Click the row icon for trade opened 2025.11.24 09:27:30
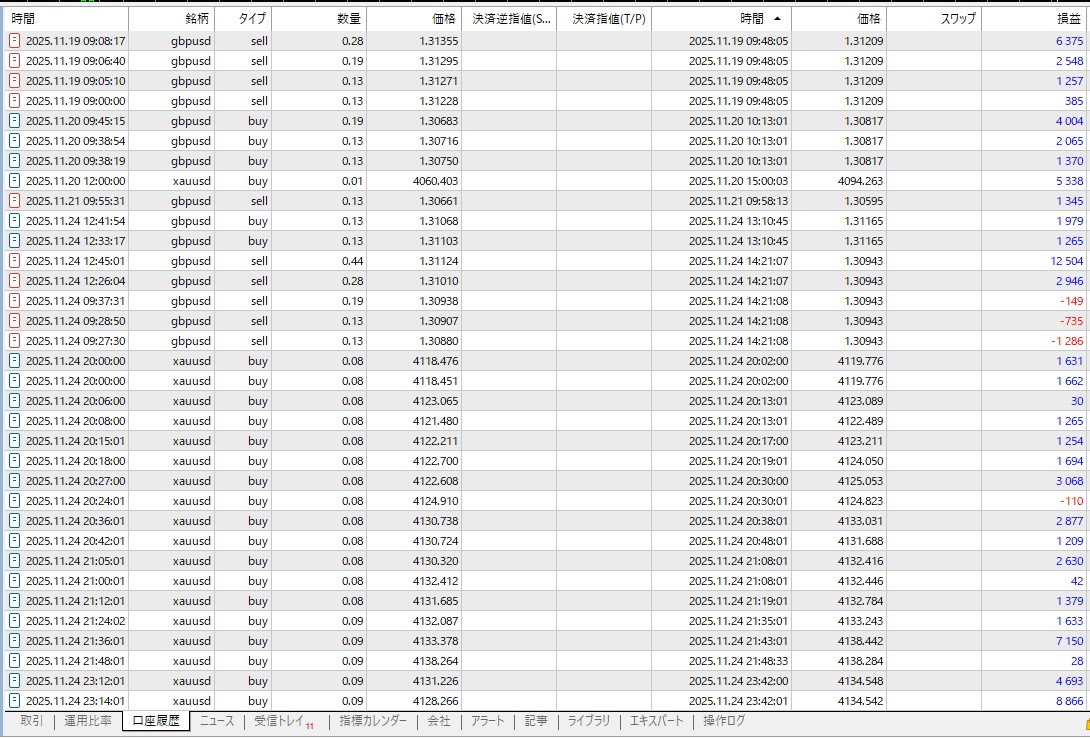Screen dimensions: 1090x738 coord(14,341)
